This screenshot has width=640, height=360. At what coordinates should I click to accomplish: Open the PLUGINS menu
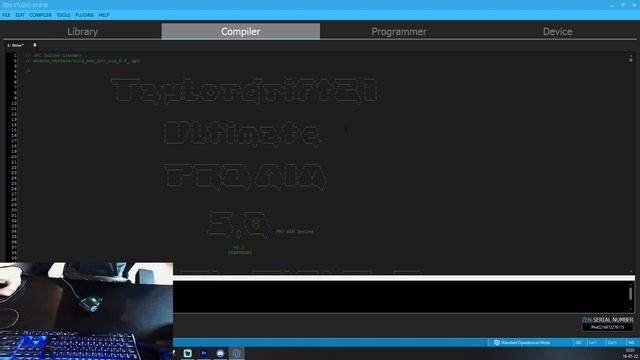[x=84, y=15]
